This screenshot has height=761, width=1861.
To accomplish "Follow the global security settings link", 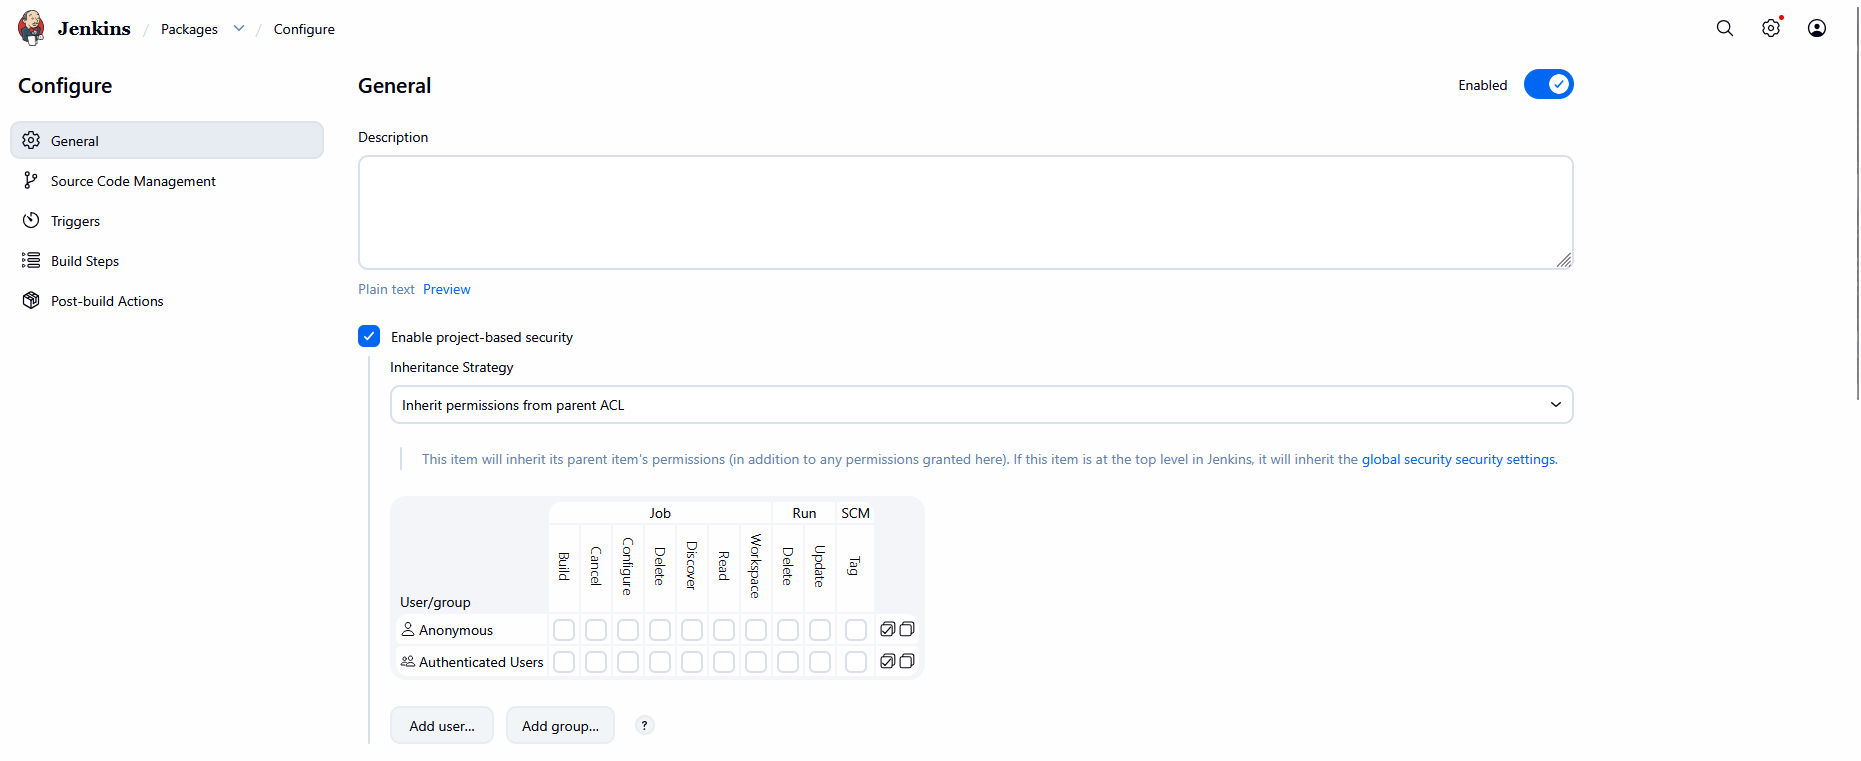I will click(1459, 460).
